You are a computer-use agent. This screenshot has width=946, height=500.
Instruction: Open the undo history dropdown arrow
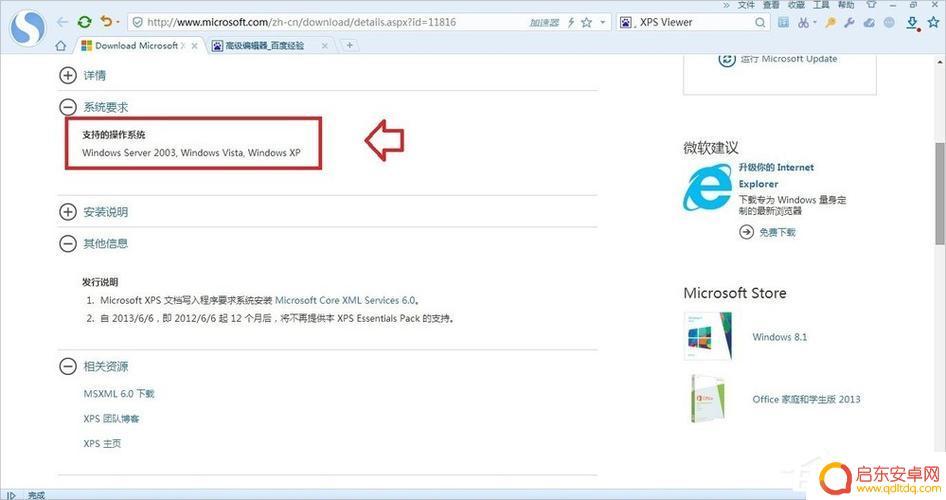118,22
